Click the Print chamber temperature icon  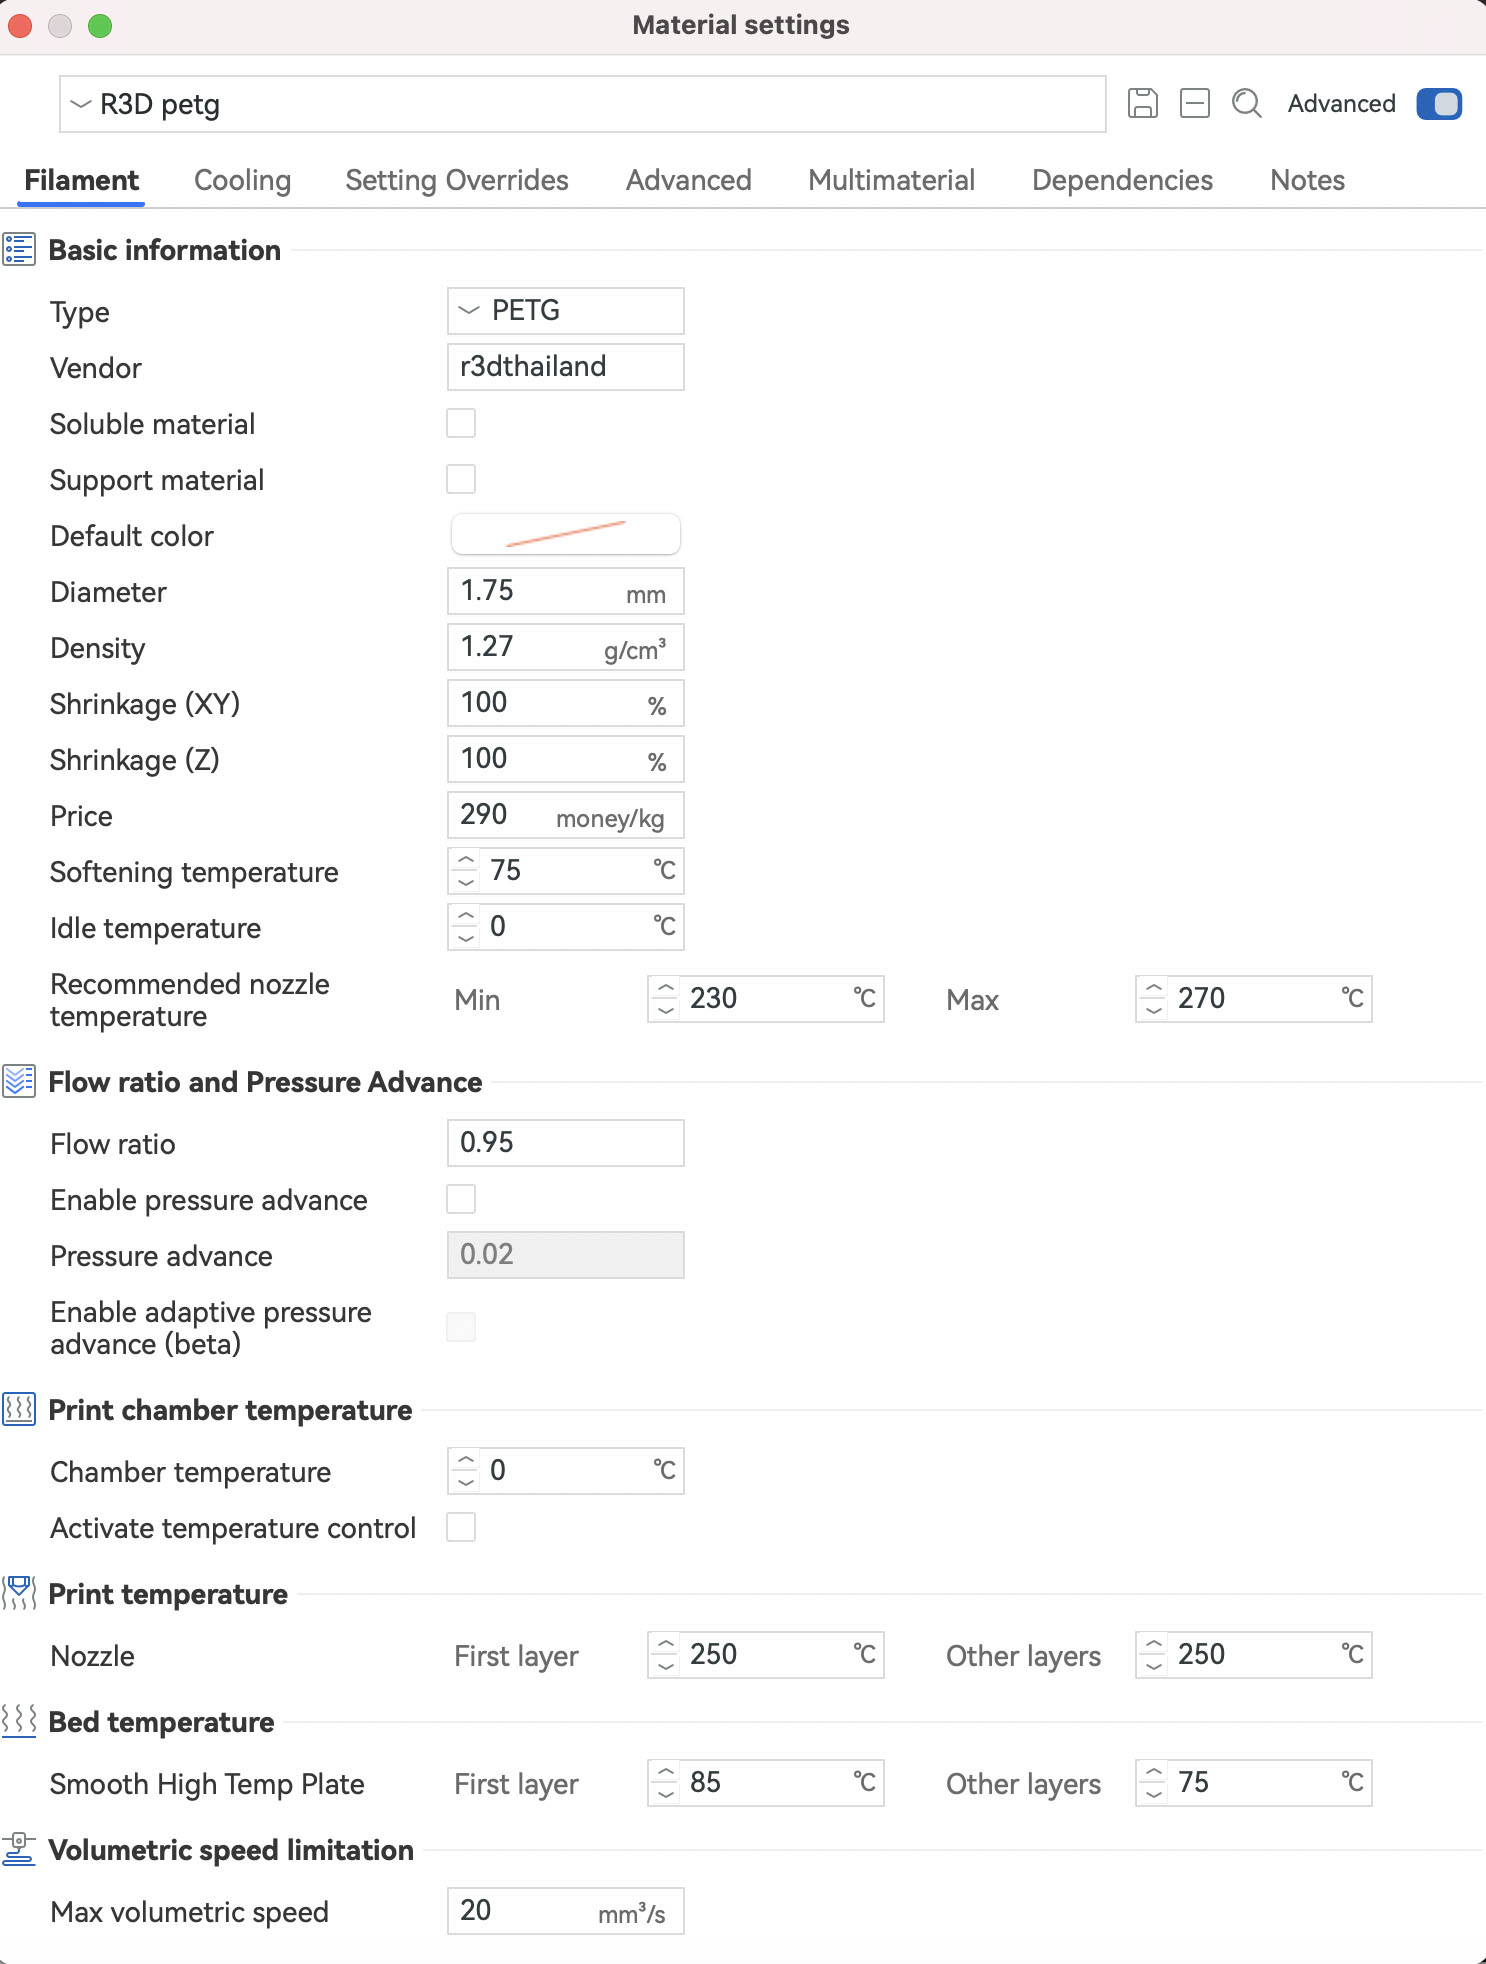point(19,1409)
